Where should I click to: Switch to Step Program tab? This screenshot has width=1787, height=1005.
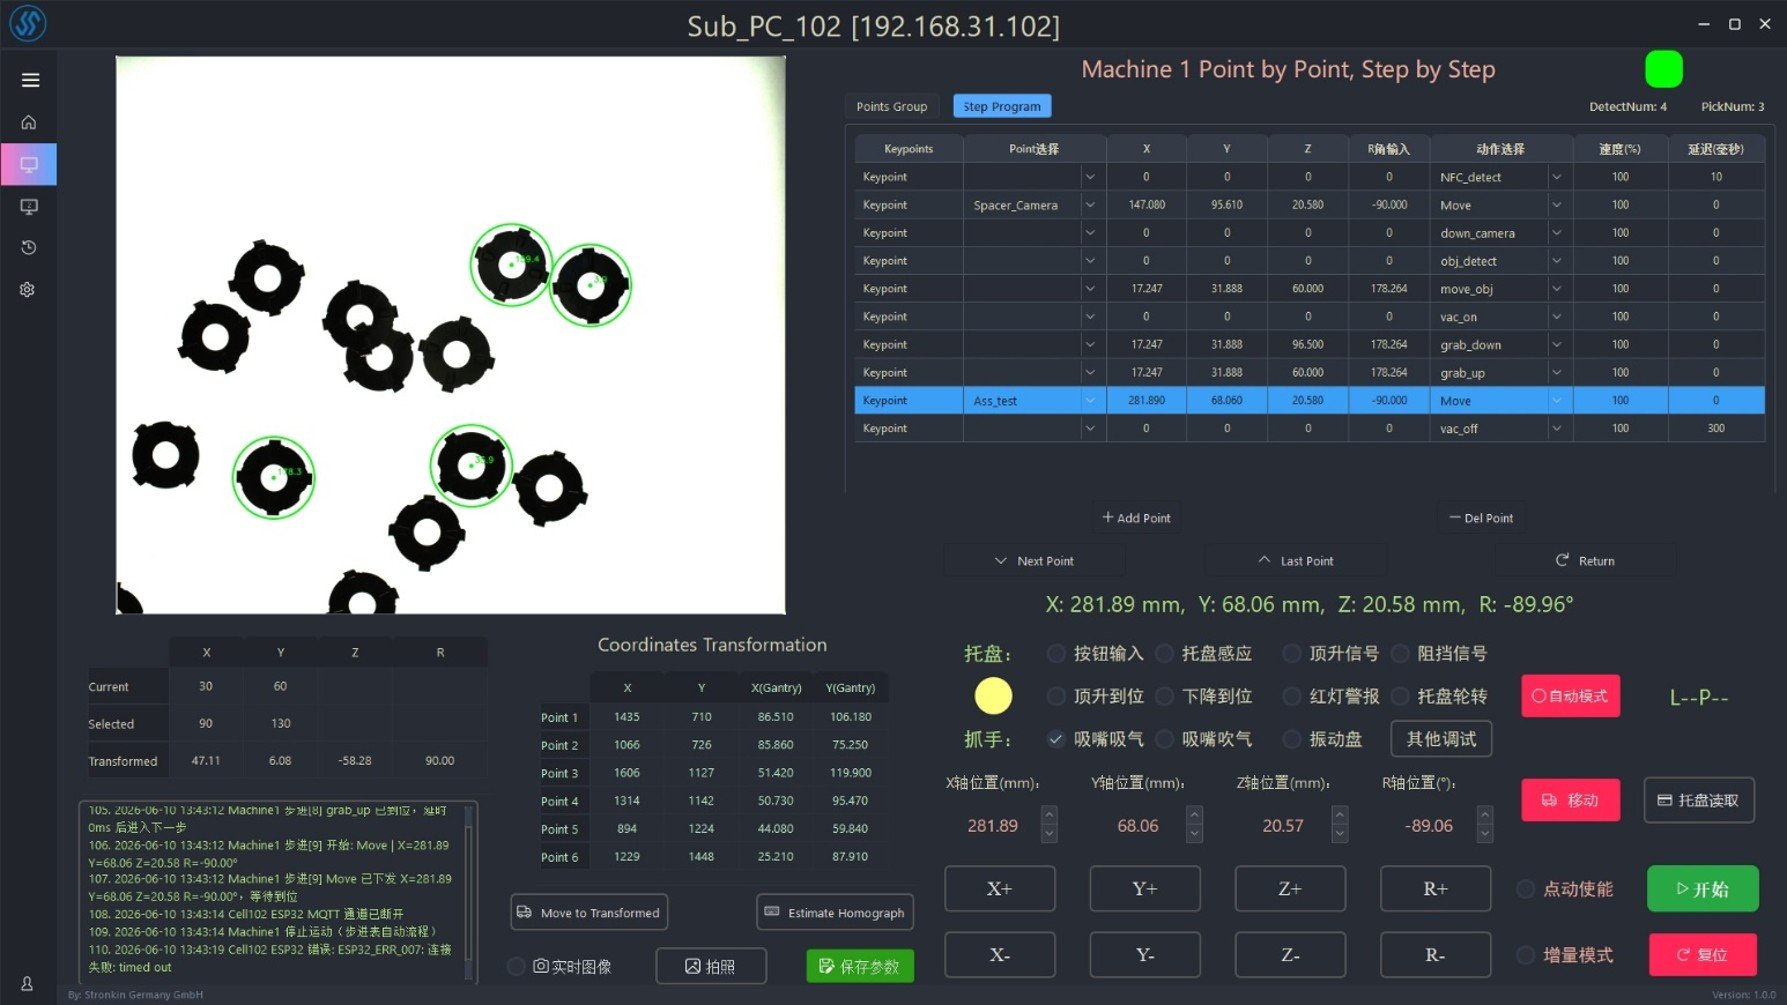coord(1001,106)
